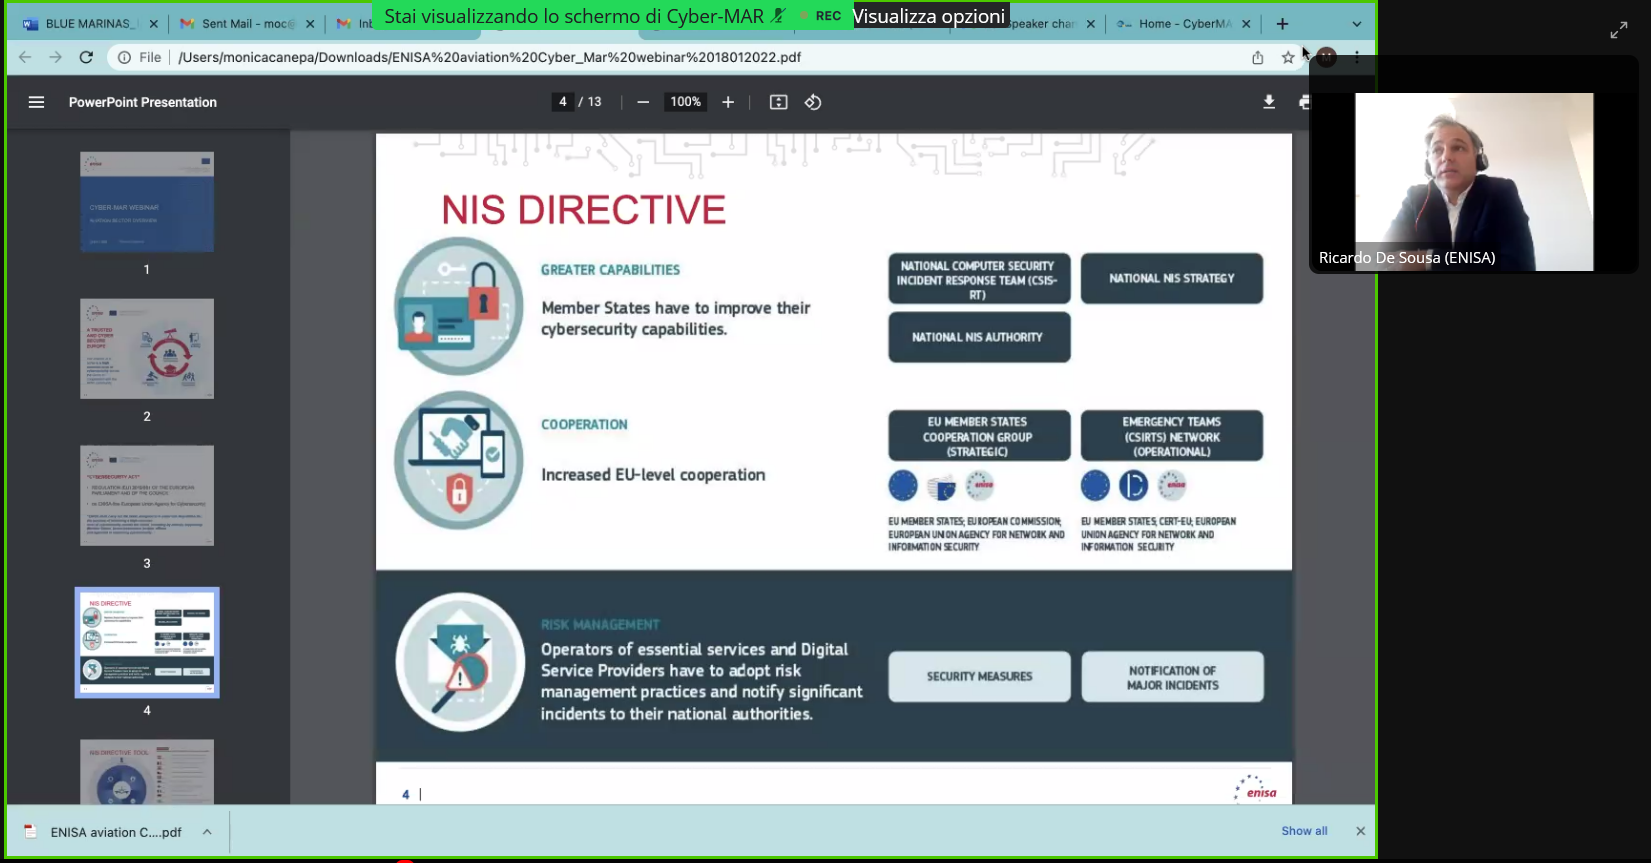Click the zoom percentage field
Screen dimensions: 1651x863
(x=685, y=102)
